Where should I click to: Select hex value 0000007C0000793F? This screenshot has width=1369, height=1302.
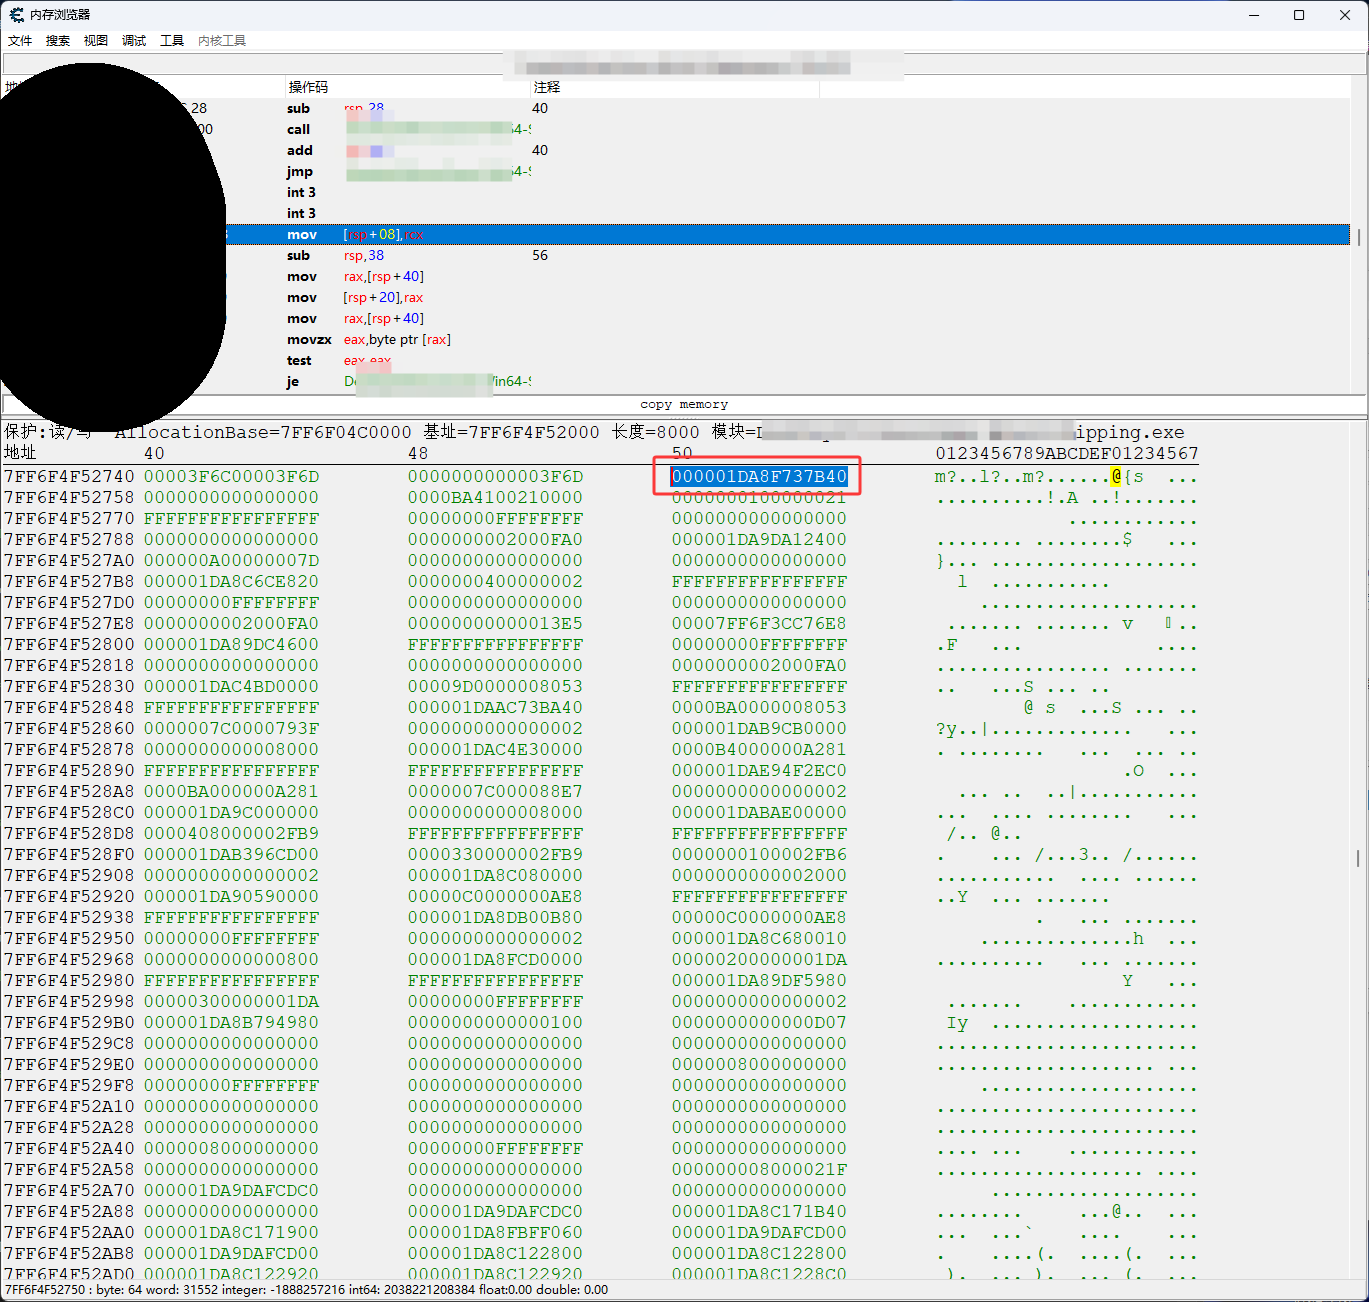[232, 729]
